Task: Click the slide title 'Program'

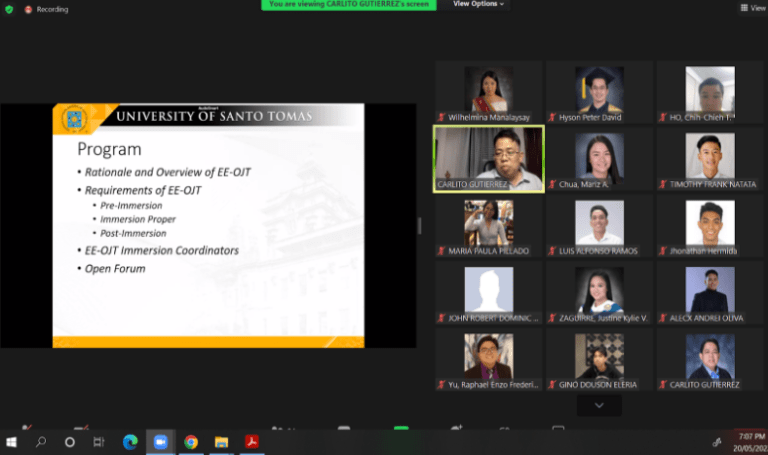Action: (x=109, y=149)
